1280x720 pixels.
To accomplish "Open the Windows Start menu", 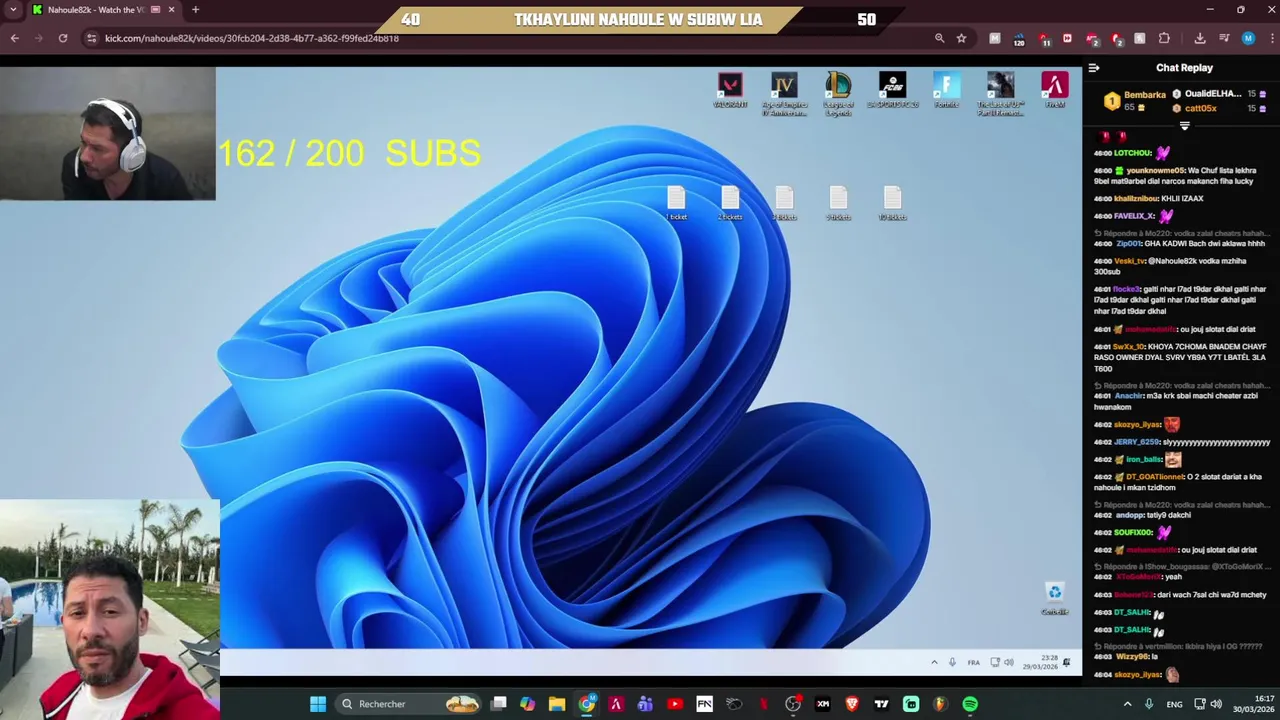I will [x=317, y=704].
